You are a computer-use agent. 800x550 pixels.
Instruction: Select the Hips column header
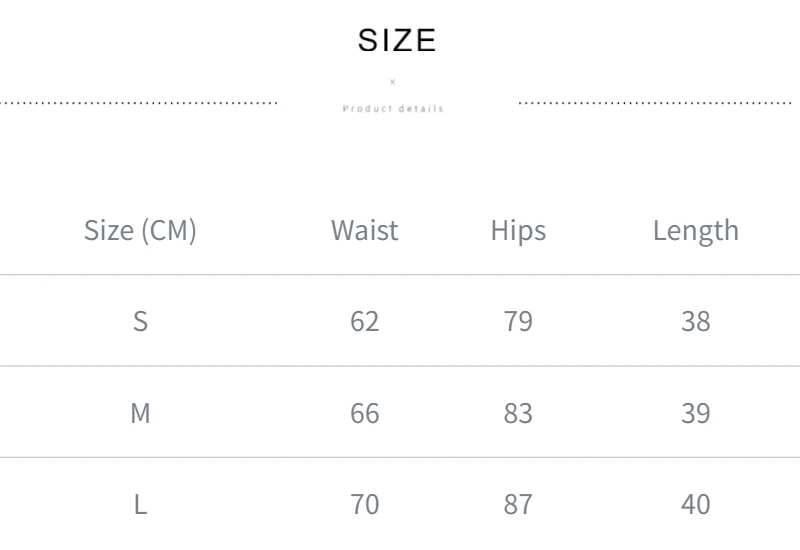coord(518,230)
